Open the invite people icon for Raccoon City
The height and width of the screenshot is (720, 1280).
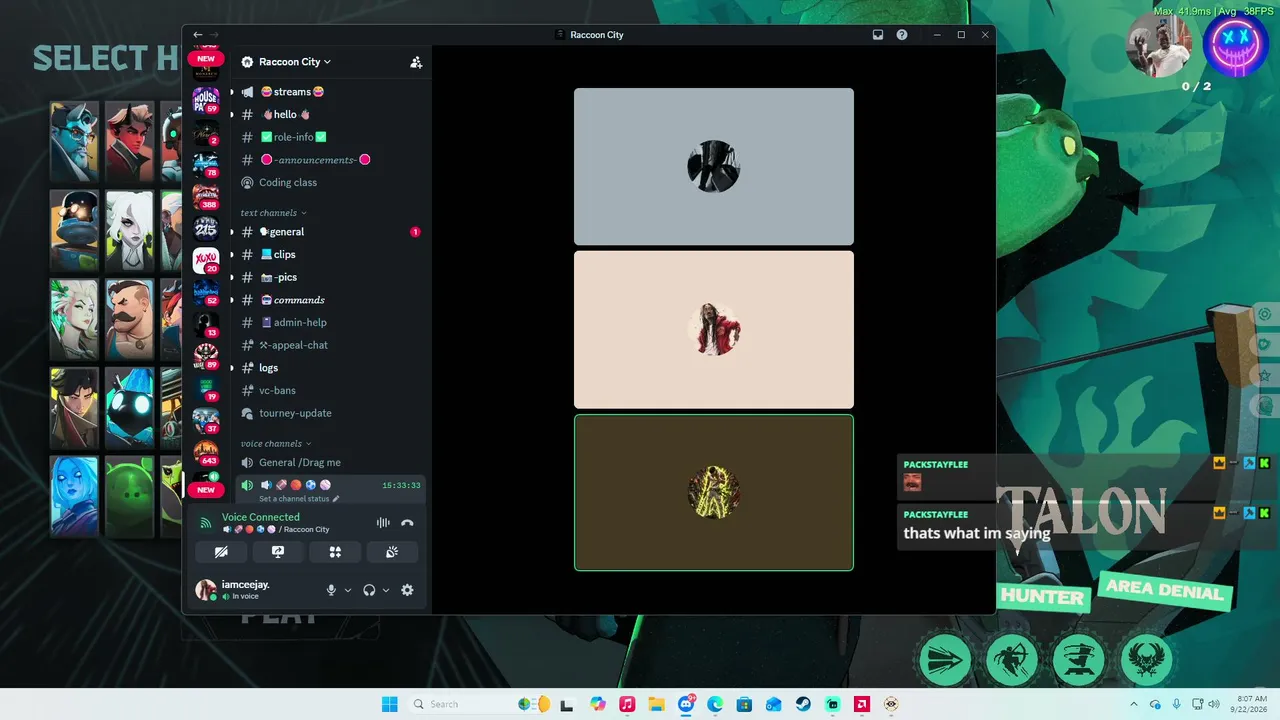[416, 62]
